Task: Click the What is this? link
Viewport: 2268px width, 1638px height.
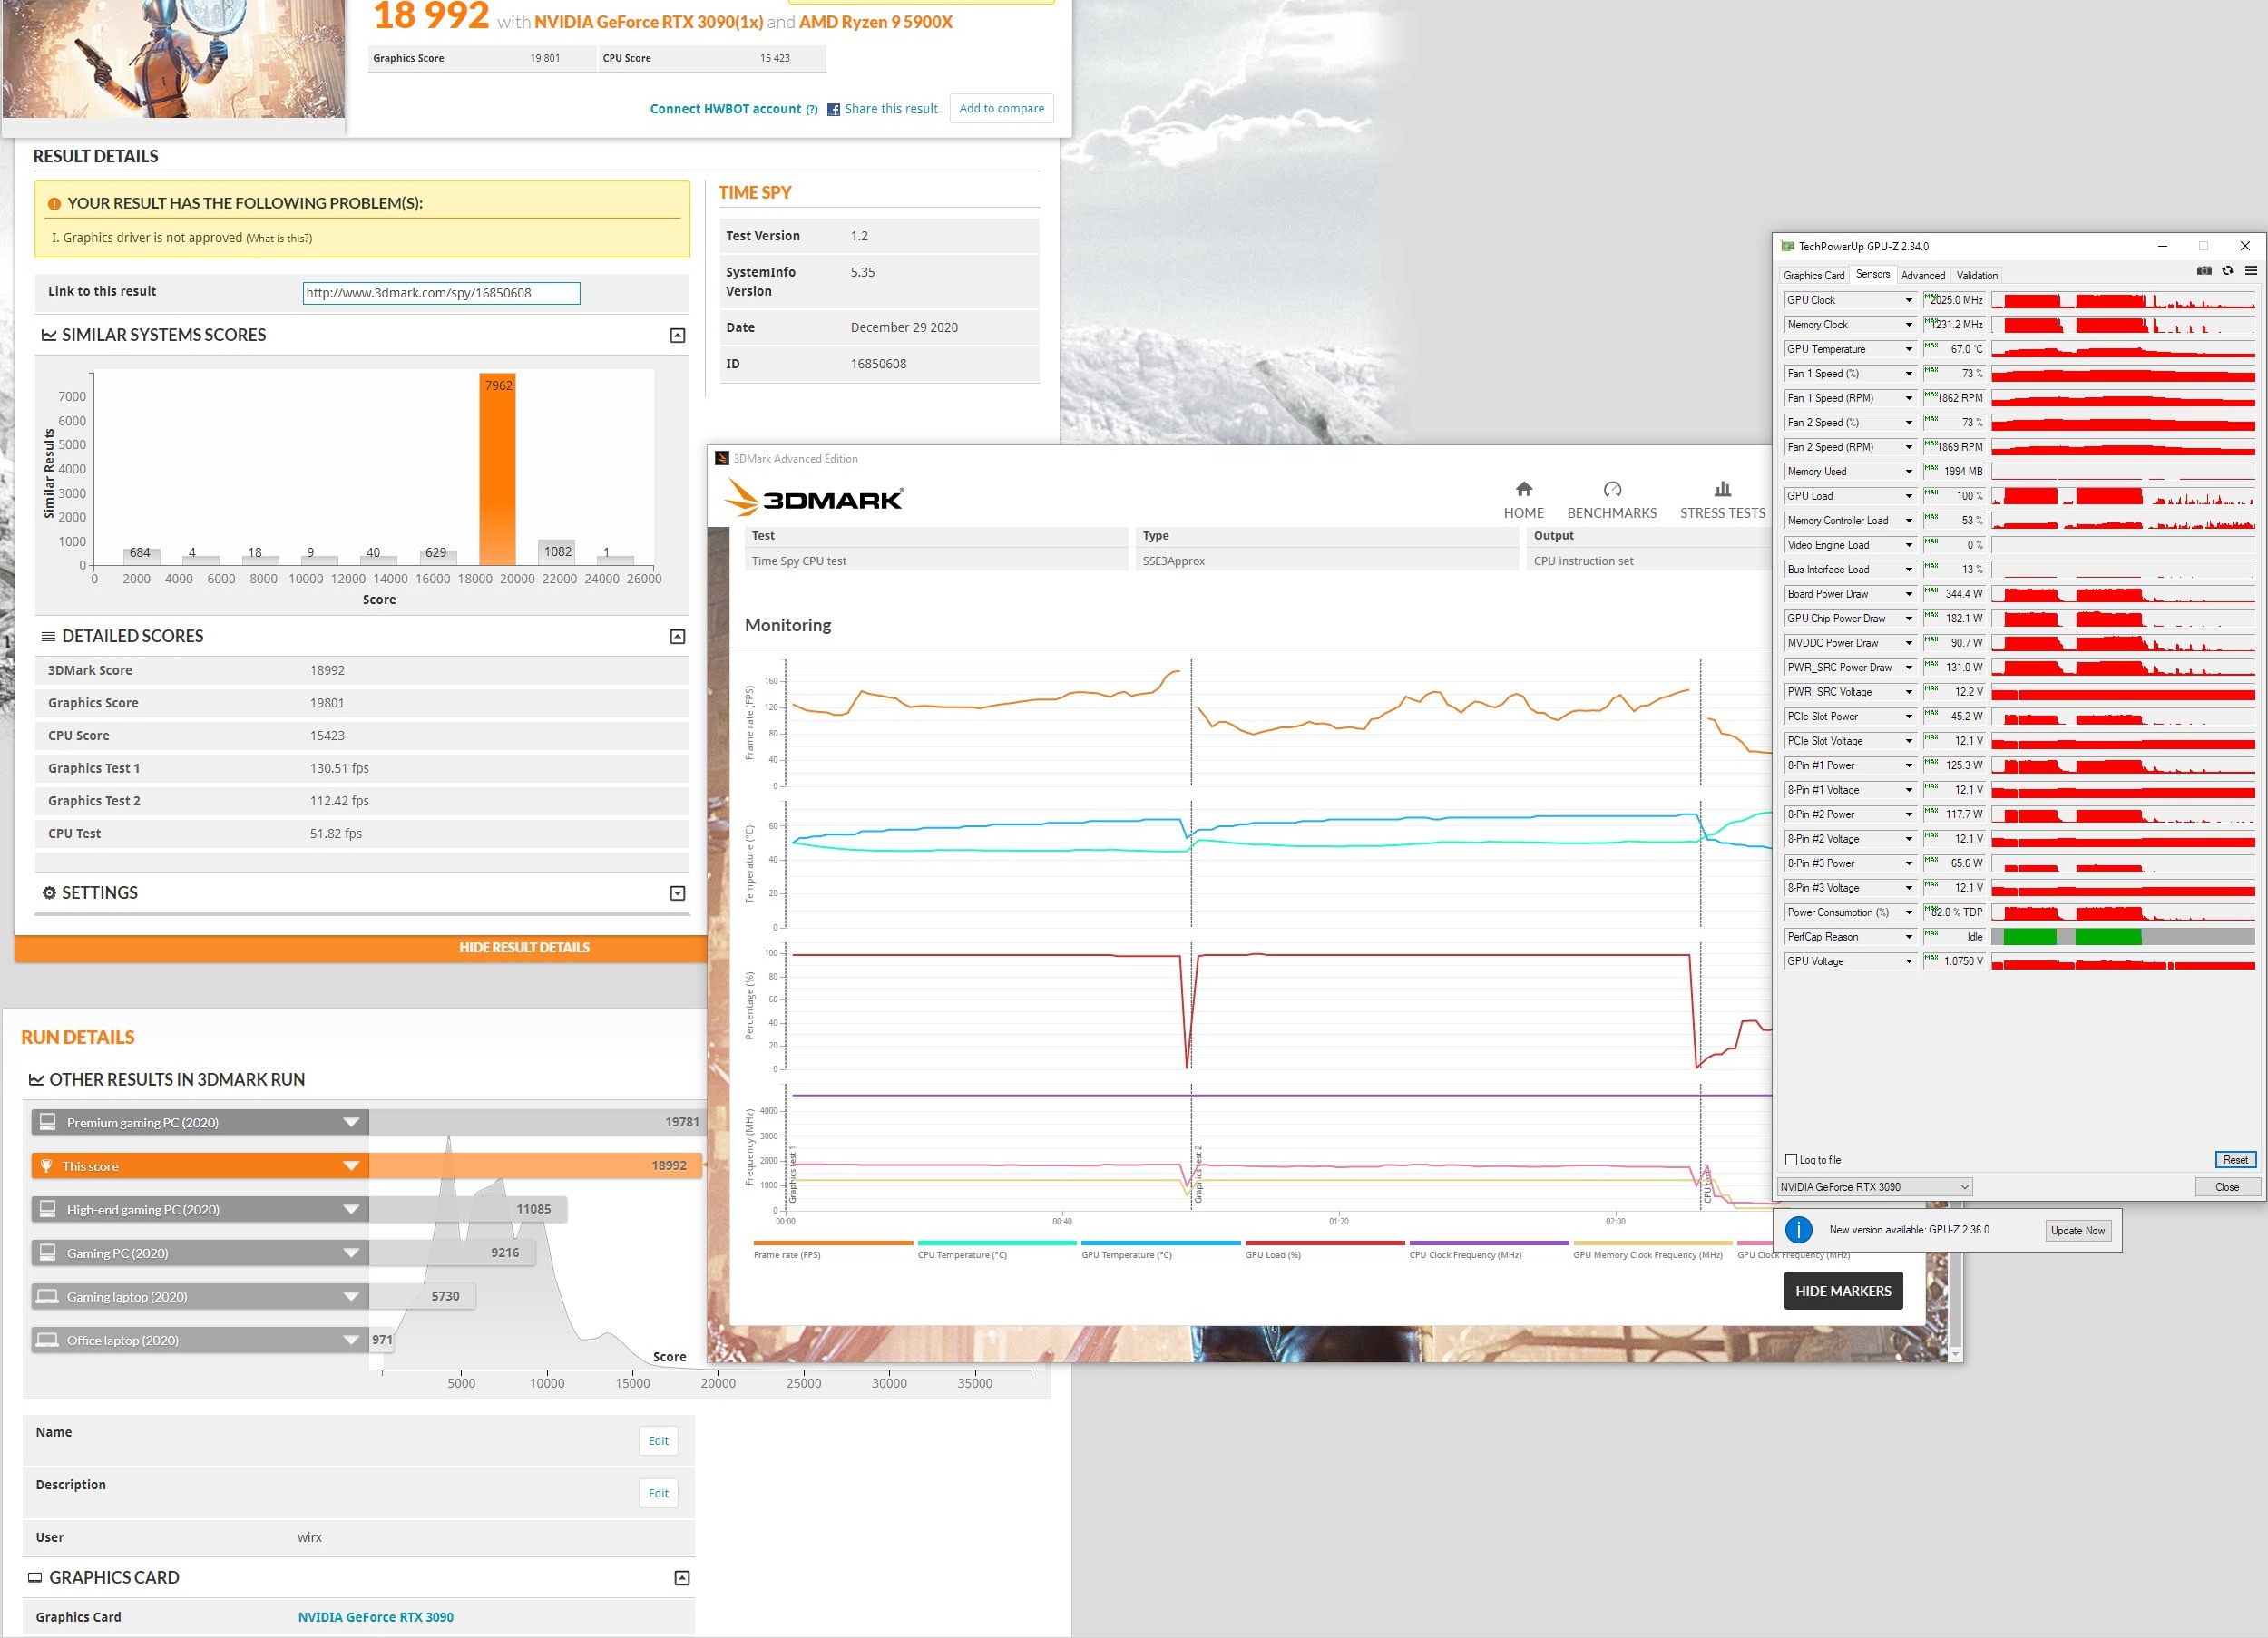Action: coord(279,238)
